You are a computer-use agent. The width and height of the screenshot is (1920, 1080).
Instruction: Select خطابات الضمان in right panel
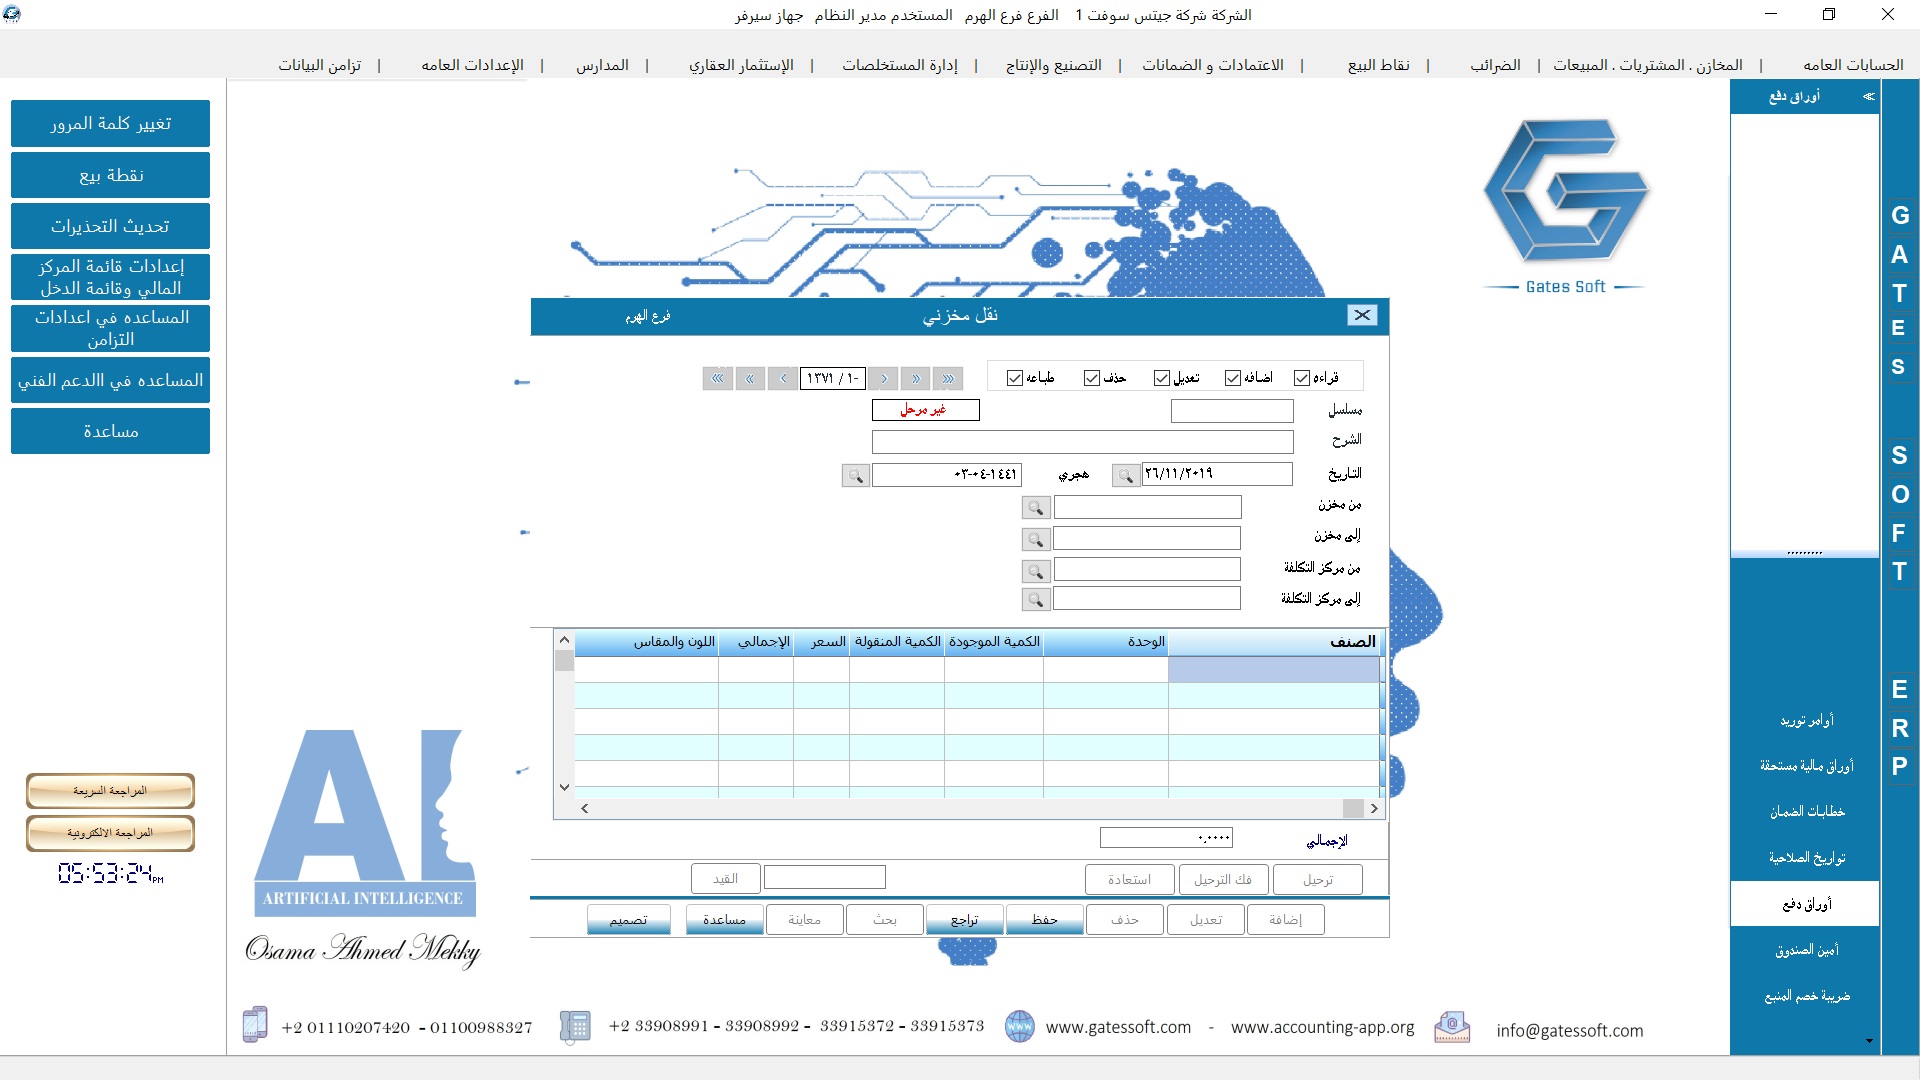point(1806,812)
